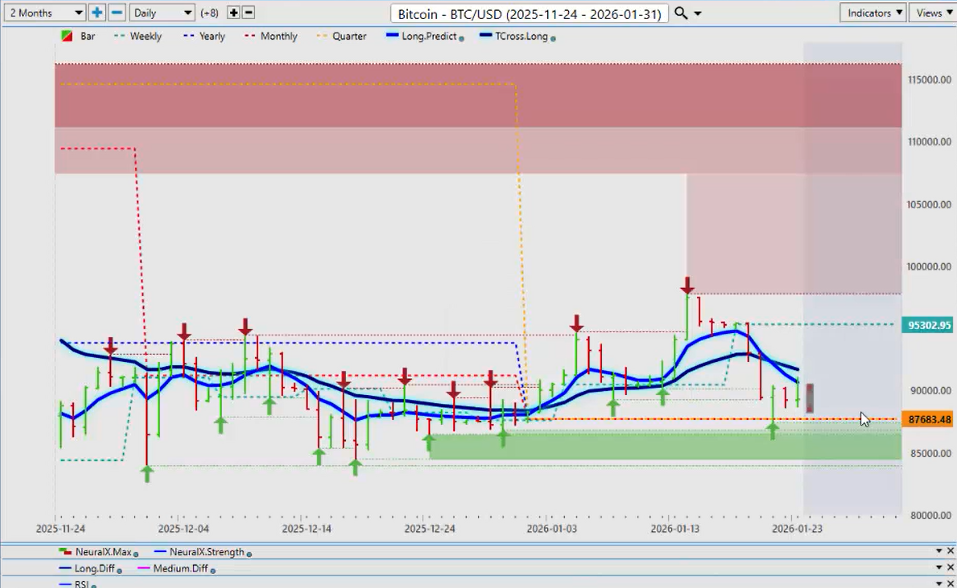Toggle the Monthly legend entry
The image size is (957, 588).
click(271, 36)
